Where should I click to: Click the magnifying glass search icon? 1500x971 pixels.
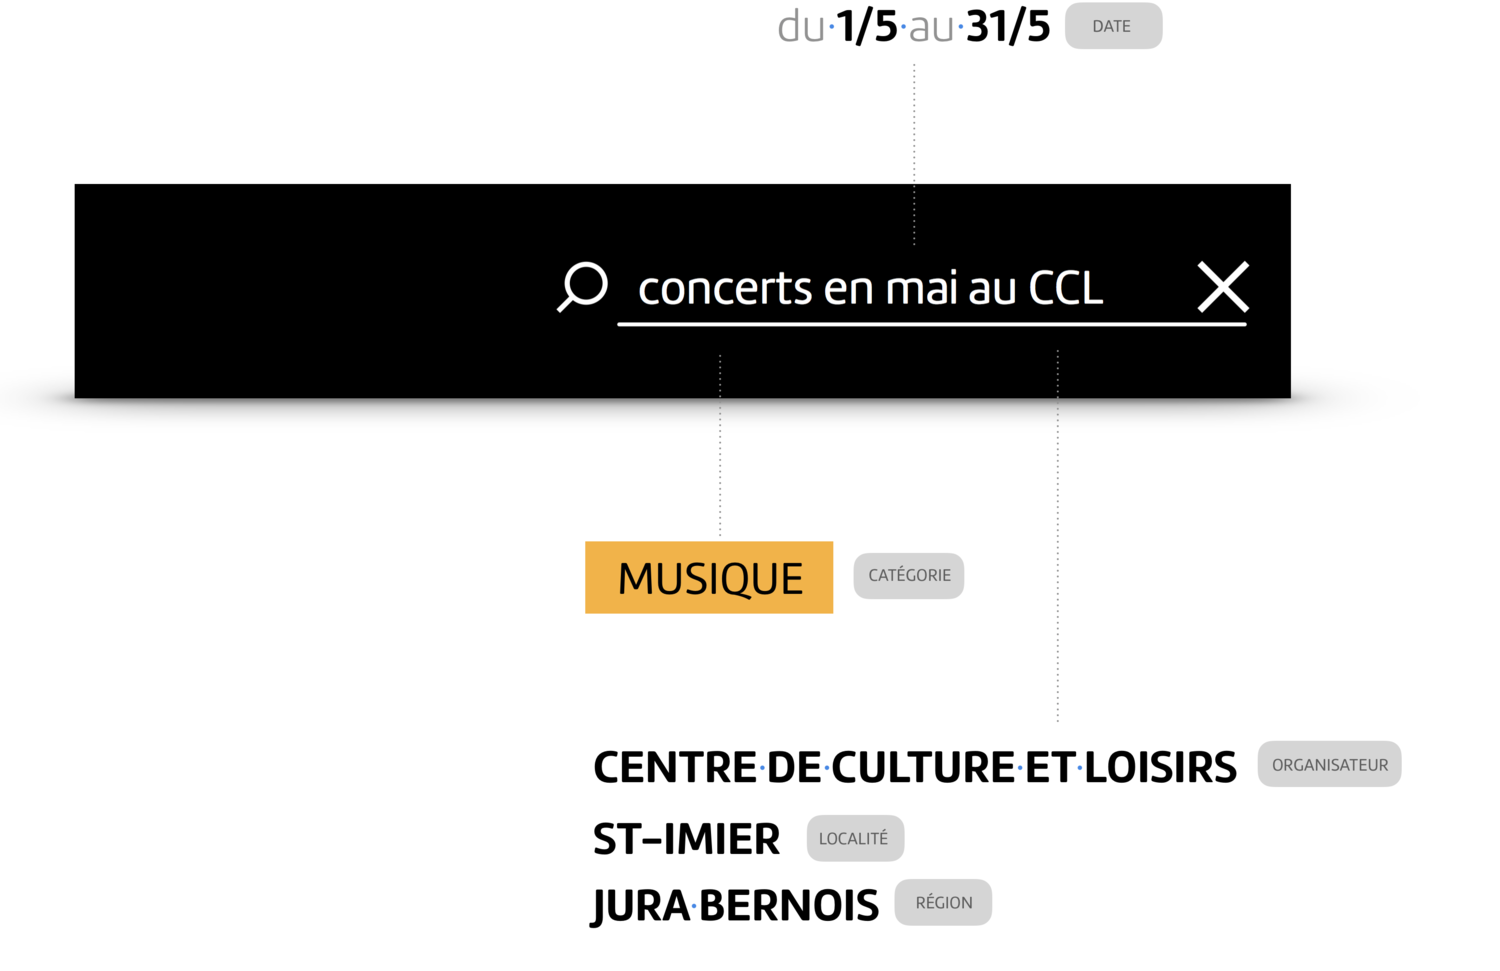pyautogui.click(x=583, y=287)
